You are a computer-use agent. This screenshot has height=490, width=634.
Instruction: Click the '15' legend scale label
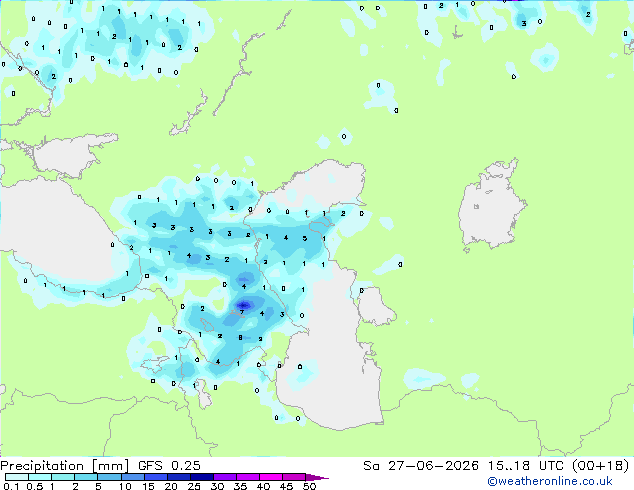(148, 486)
